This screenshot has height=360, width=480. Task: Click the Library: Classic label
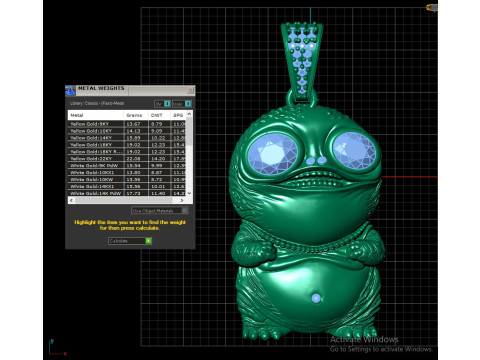pyautogui.click(x=97, y=103)
